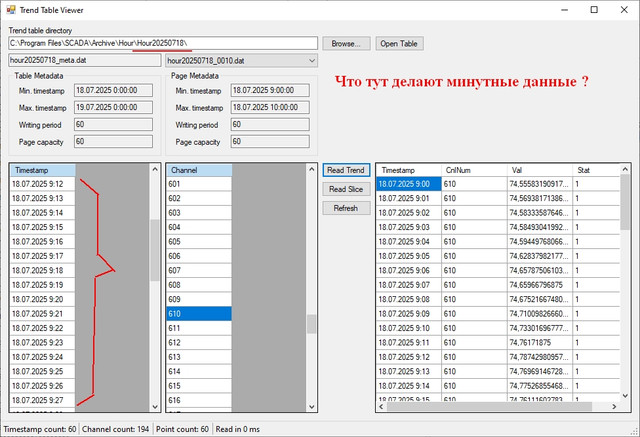Select channel 603
The height and width of the screenshot is (437, 640).
click(199, 213)
